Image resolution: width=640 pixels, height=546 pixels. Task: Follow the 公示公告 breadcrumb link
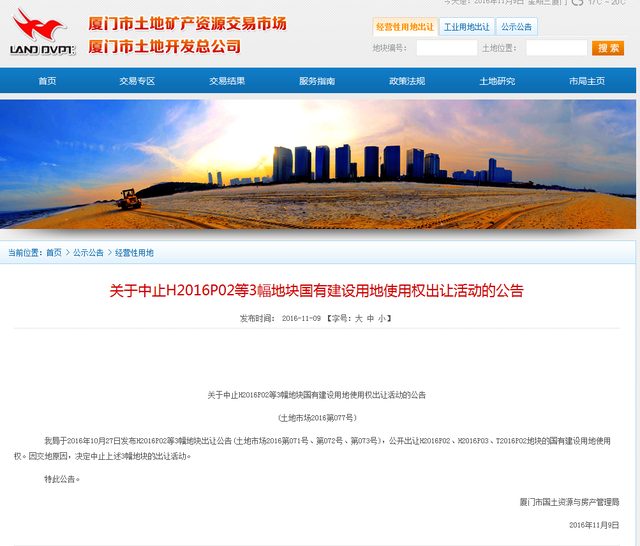[x=88, y=253]
